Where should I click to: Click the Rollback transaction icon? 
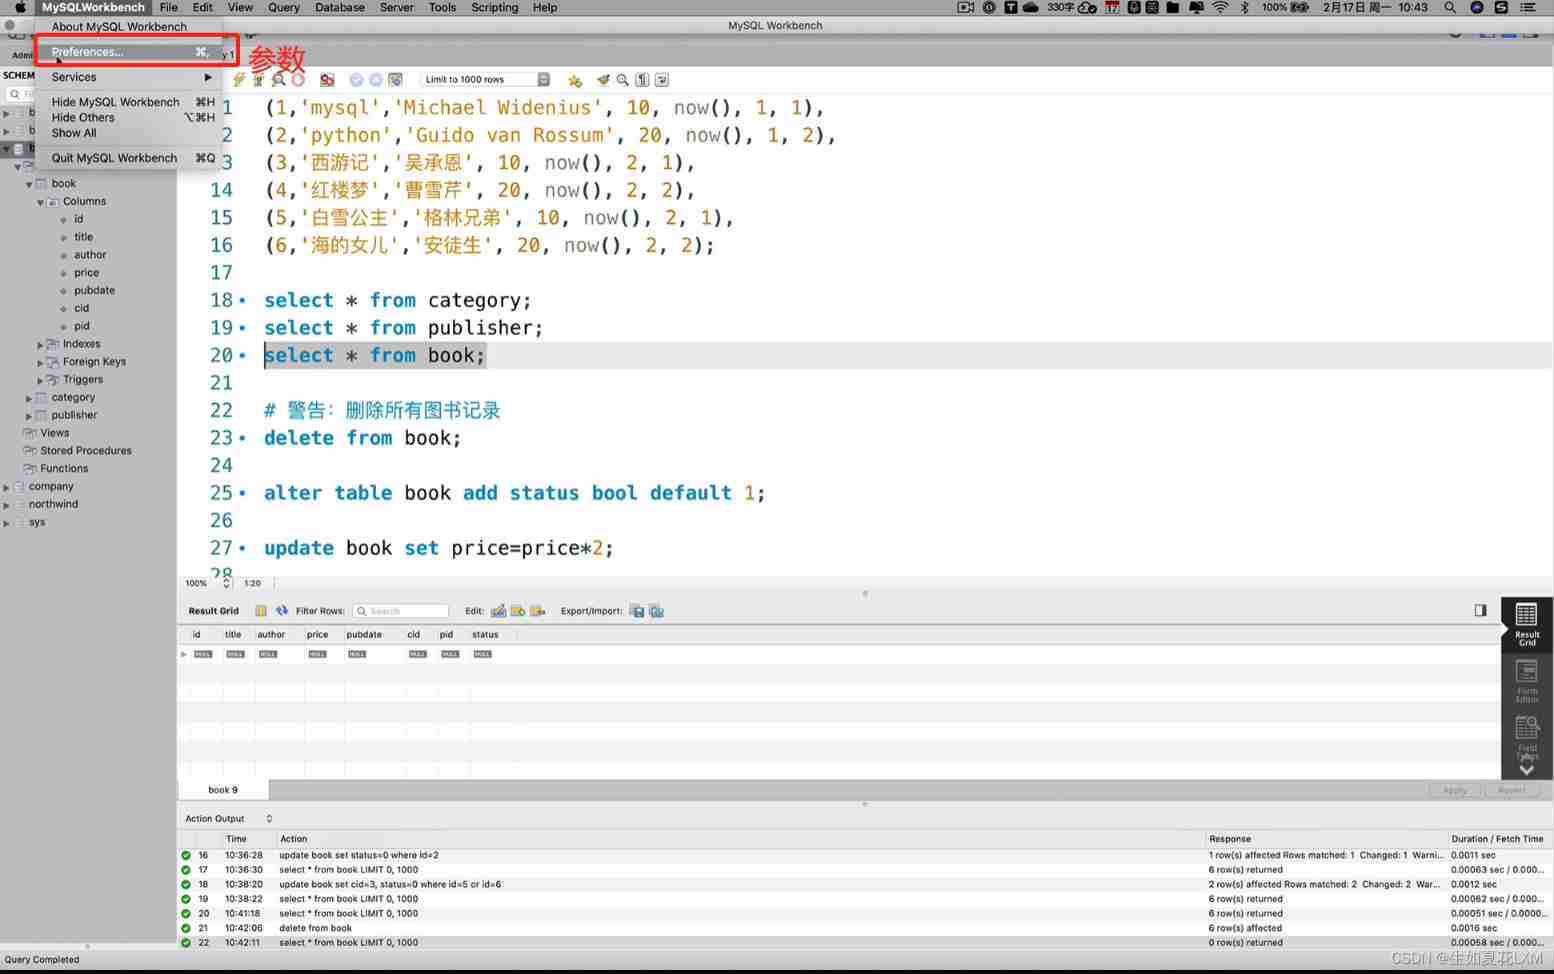click(376, 80)
